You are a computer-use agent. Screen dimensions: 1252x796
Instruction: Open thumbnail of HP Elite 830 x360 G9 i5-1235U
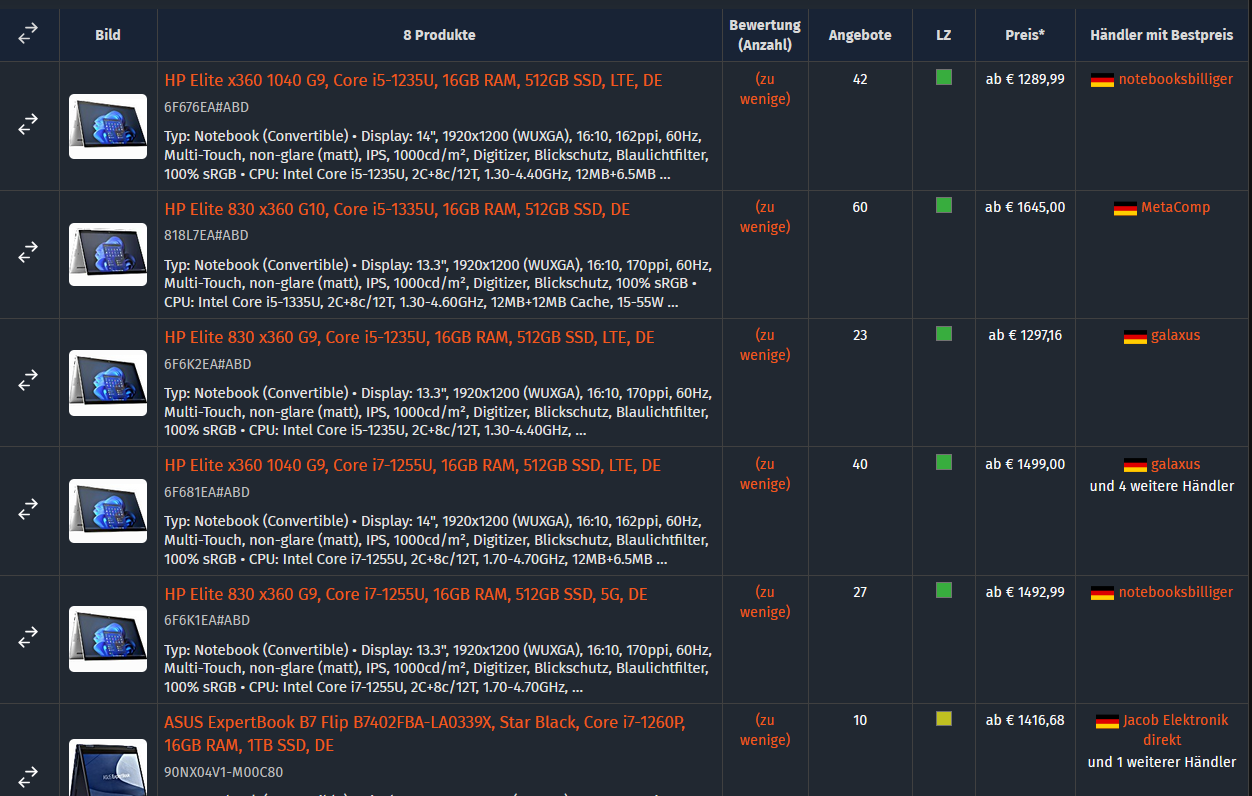(108, 383)
